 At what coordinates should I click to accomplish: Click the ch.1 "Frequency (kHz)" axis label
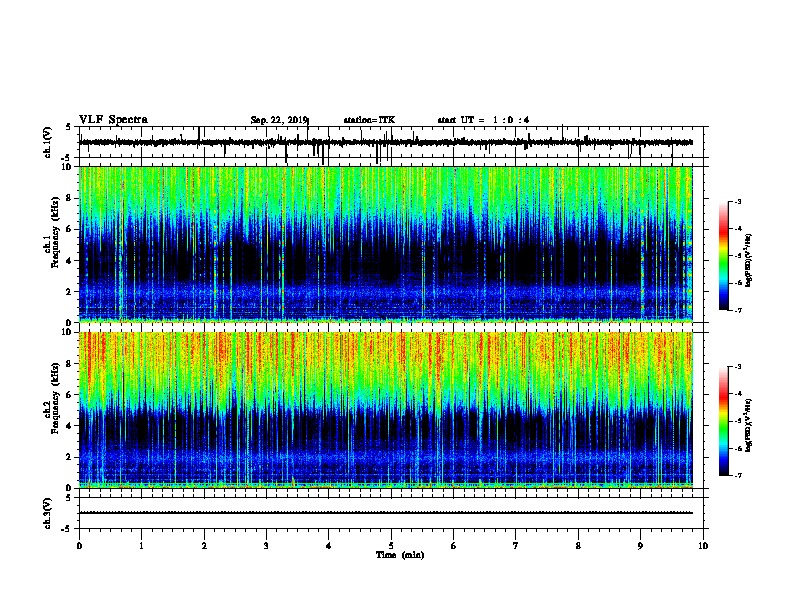pyautogui.click(x=55, y=232)
